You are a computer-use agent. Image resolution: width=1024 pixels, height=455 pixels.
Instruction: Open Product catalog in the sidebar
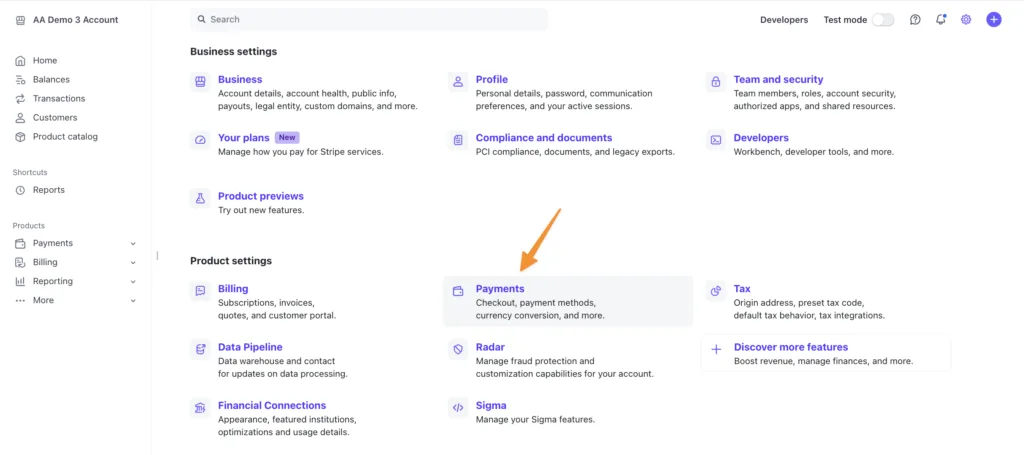(65, 137)
